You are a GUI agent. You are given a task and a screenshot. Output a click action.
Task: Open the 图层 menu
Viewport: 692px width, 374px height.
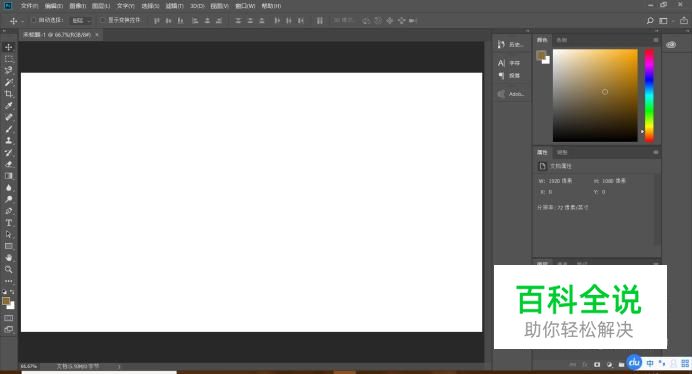101,6
